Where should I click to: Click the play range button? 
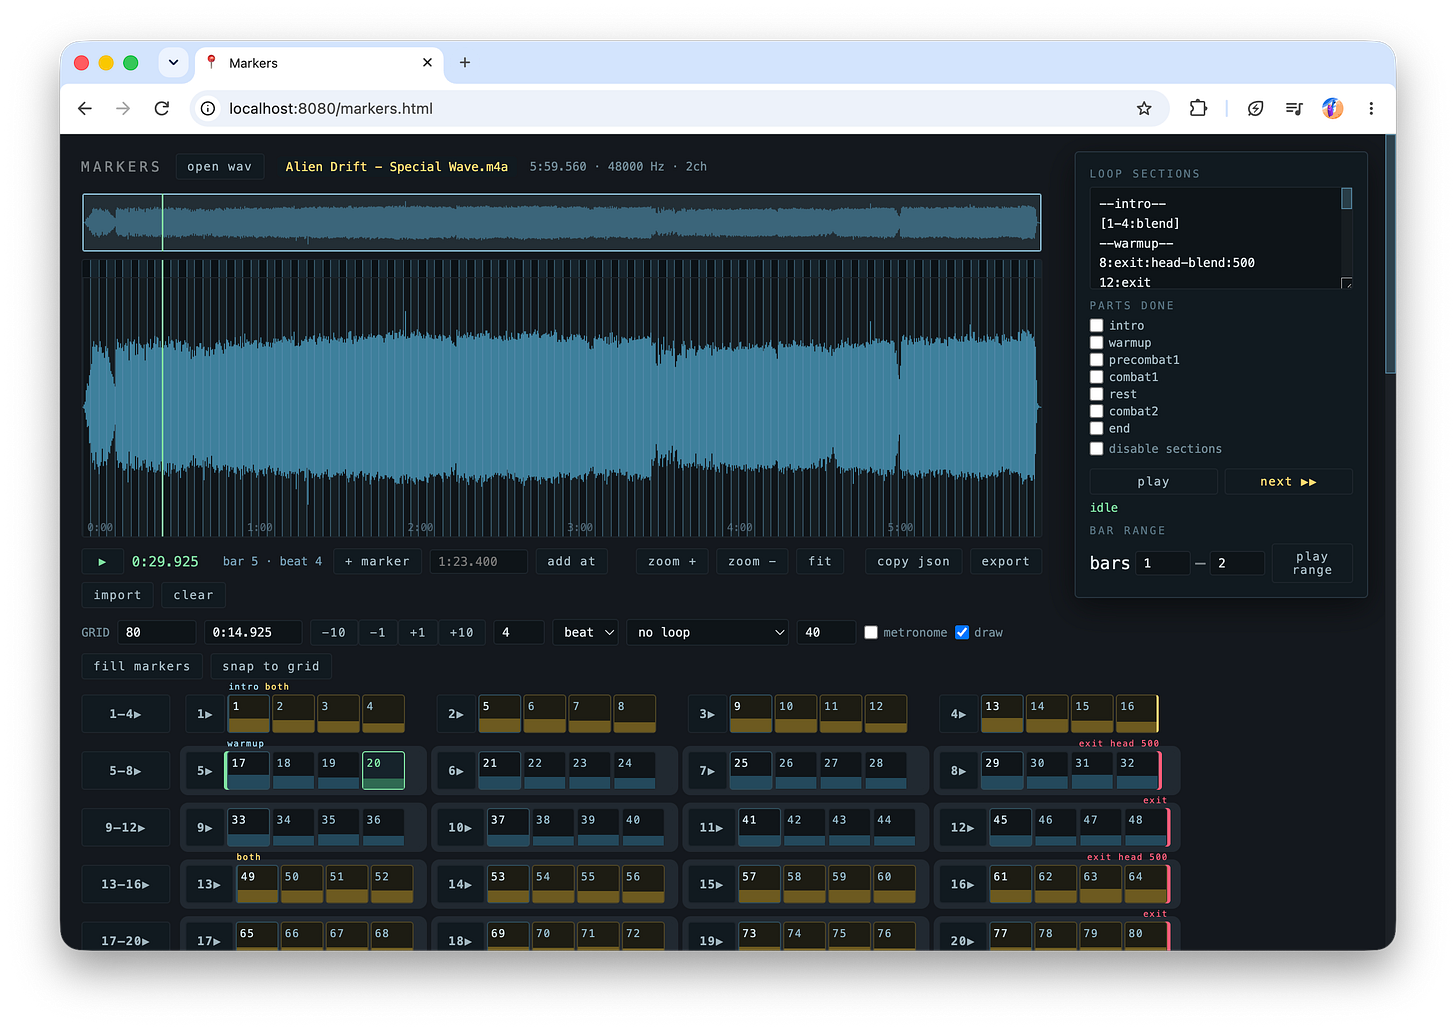pos(1312,563)
